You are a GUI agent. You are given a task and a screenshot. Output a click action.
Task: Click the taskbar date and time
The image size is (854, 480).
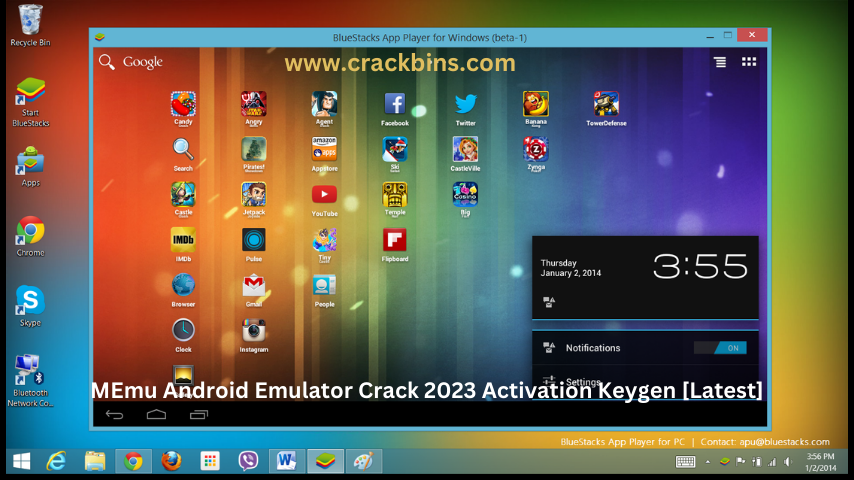[x=821, y=462]
